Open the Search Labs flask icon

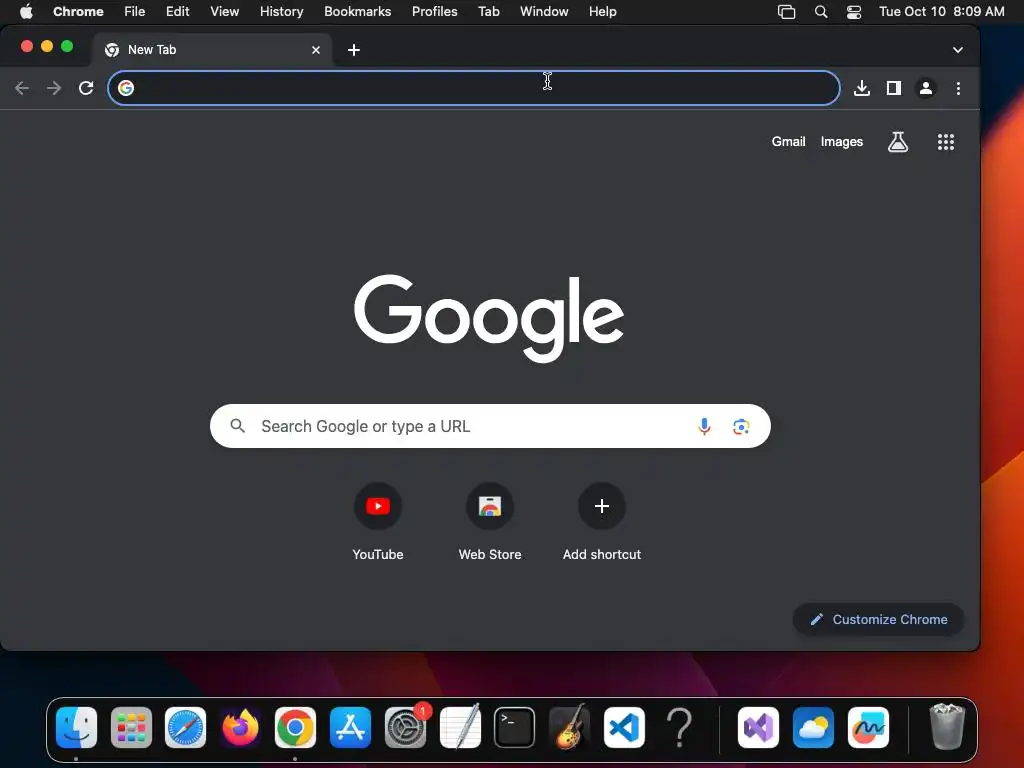point(897,142)
